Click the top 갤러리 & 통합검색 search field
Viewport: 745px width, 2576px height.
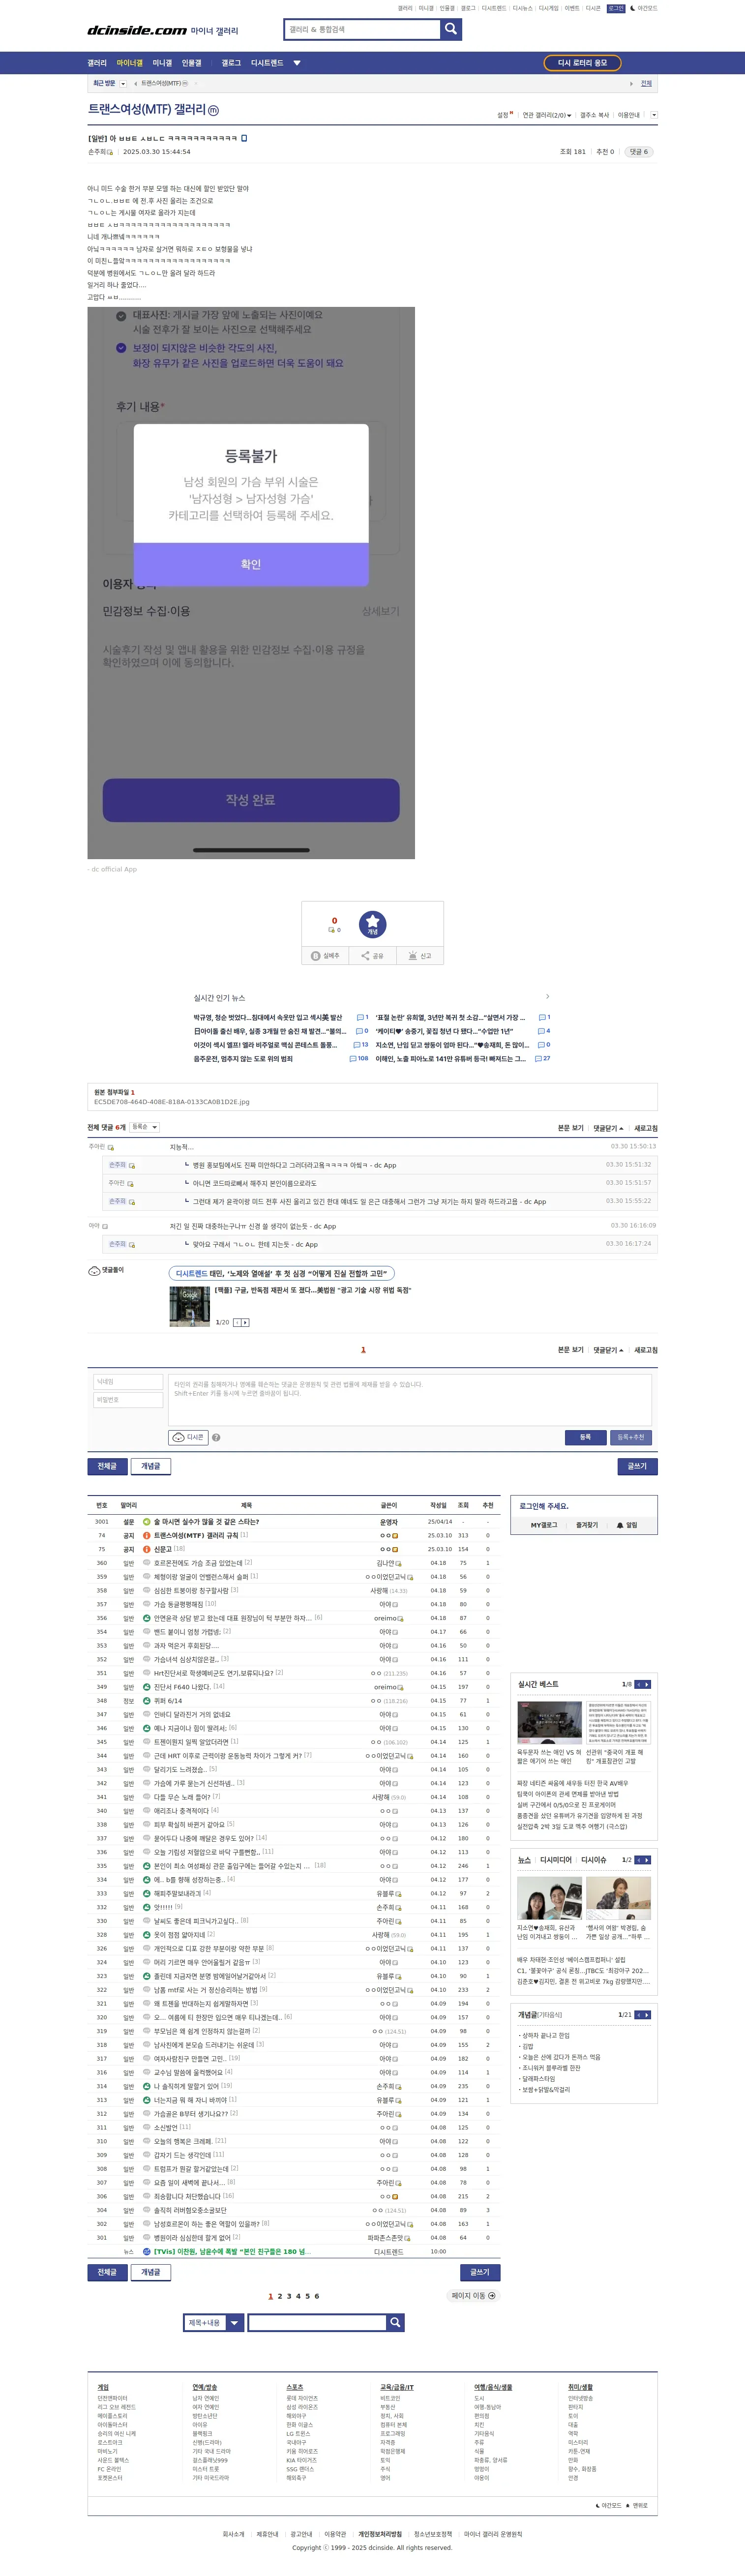(x=362, y=29)
